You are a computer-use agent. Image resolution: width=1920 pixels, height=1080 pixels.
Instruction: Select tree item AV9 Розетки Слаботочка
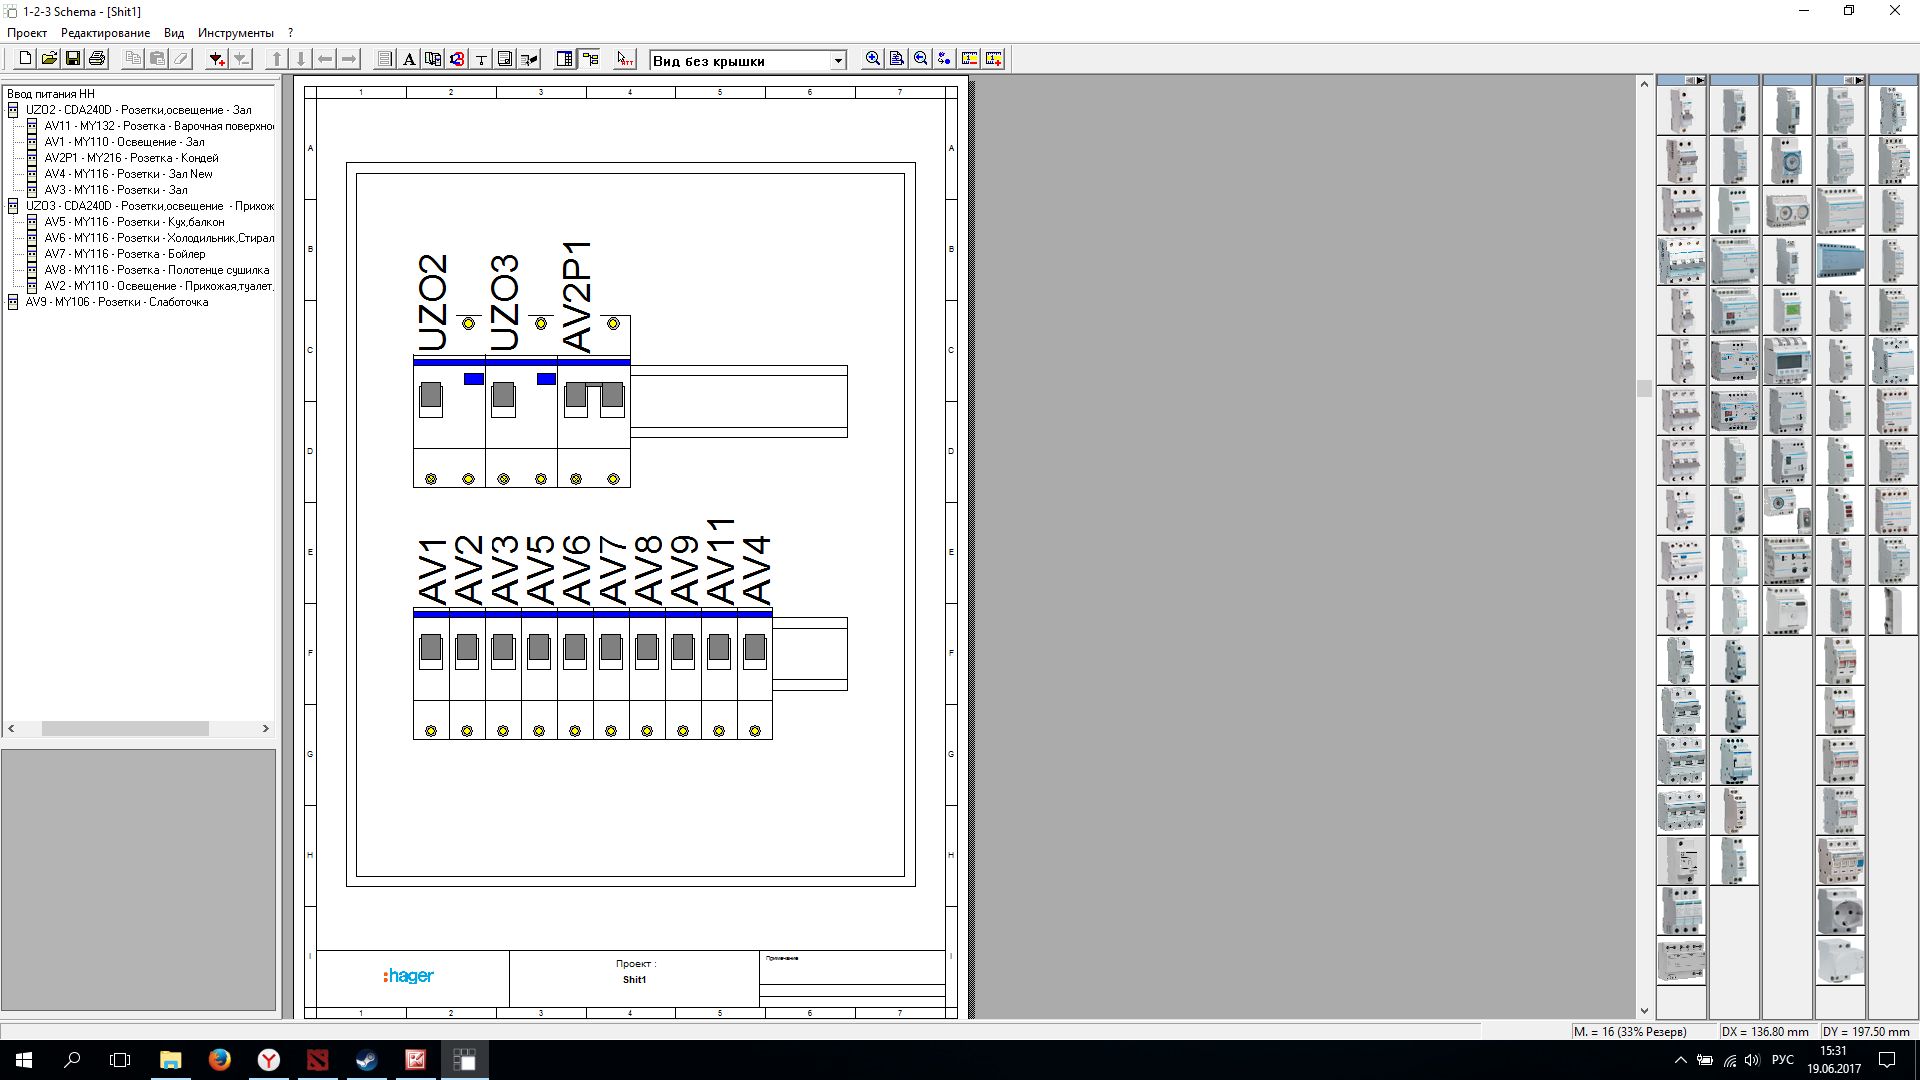pyautogui.click(x=116, y=302)
